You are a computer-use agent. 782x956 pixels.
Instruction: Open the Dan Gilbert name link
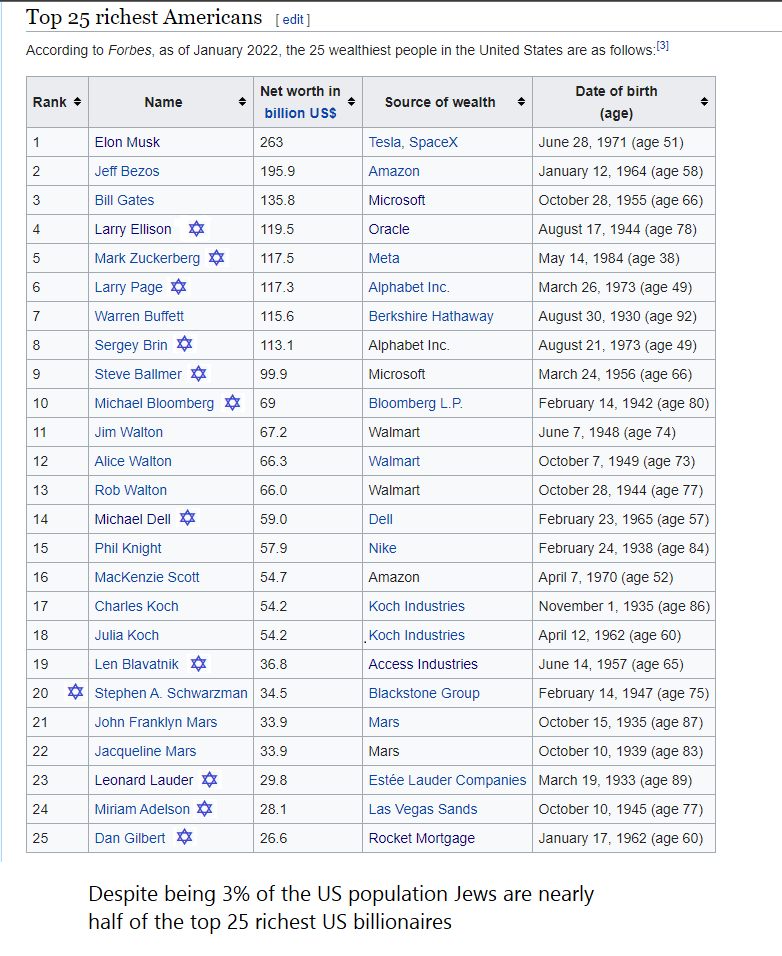(130, 838)
